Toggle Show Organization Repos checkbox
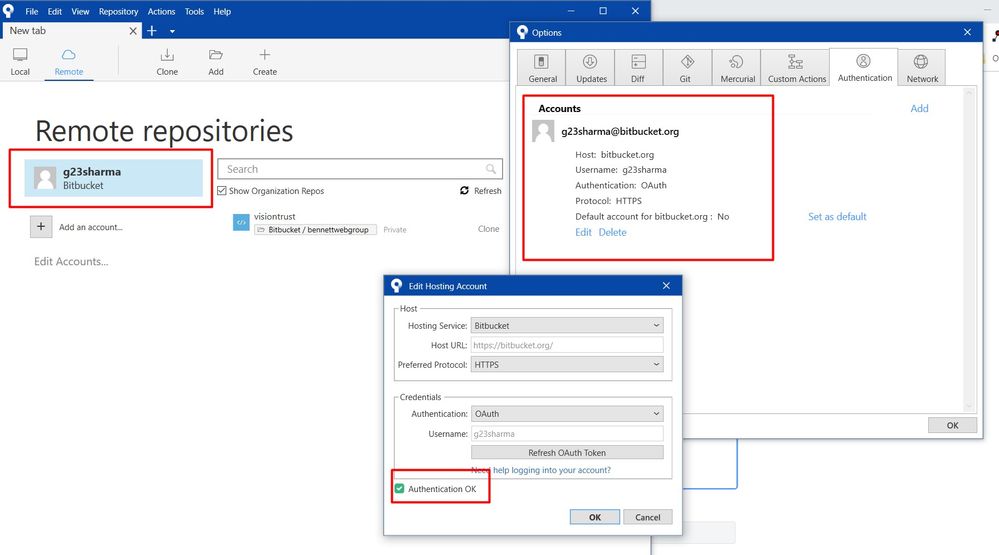Viewport: 999px width, 555px height. click(222, 191)
